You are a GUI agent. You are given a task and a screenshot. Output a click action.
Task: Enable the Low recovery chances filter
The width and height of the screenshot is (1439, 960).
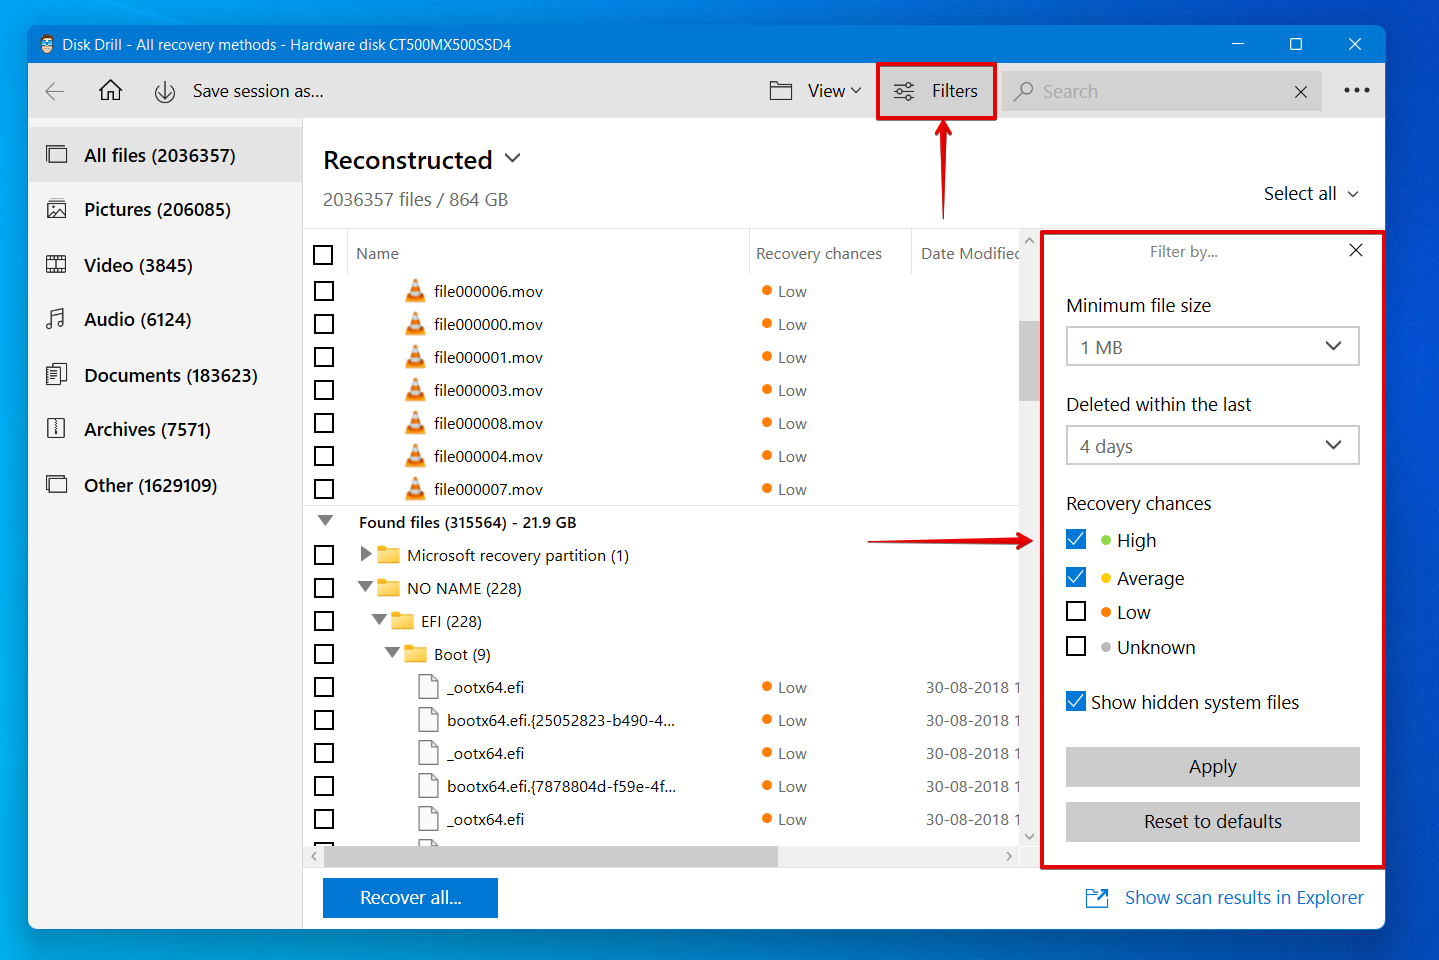coord(1076,611)
